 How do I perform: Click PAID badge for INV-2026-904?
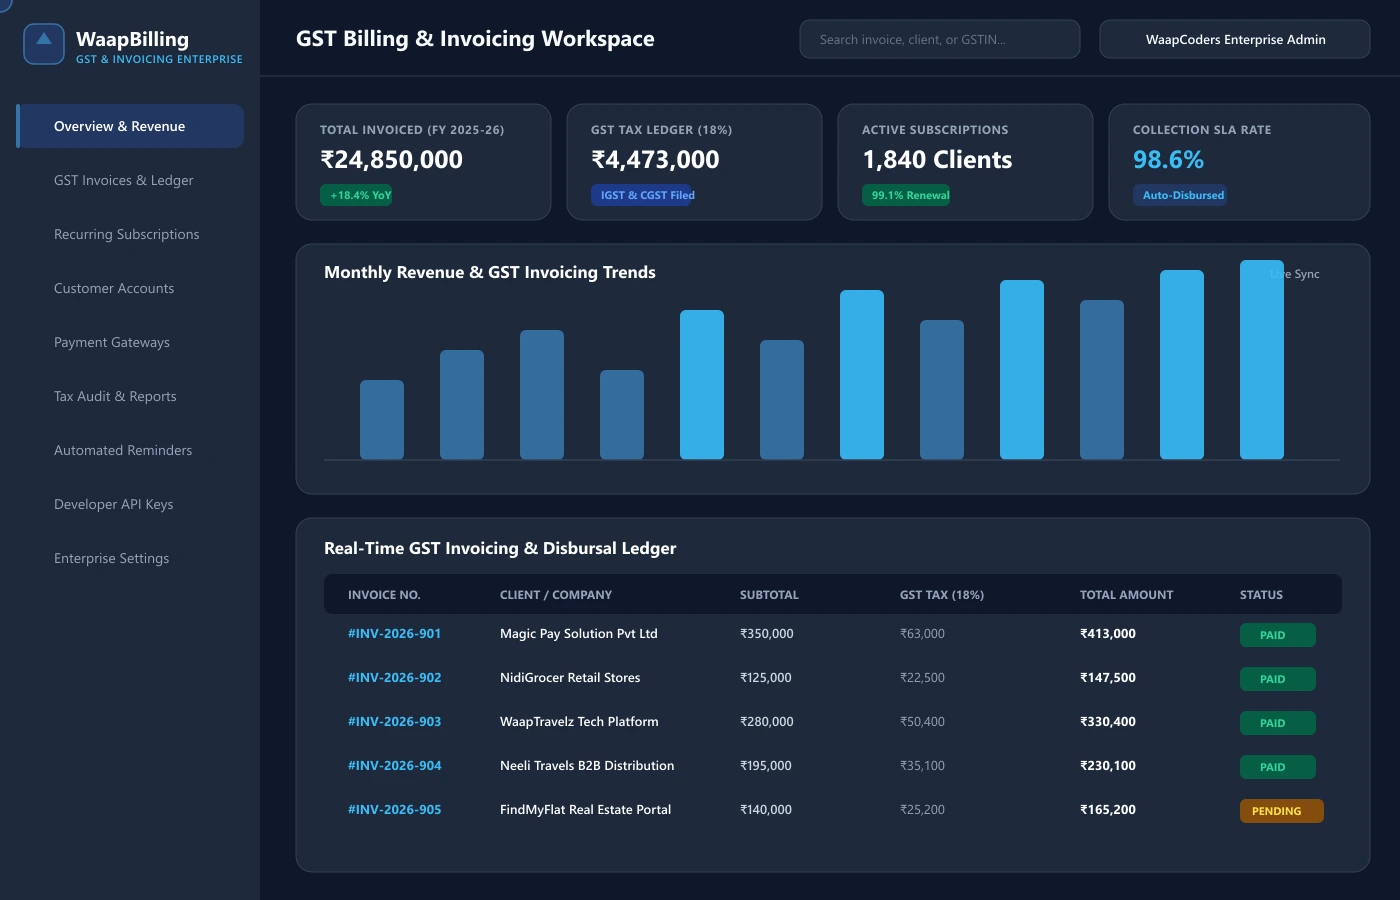[x=1278, y=767]
